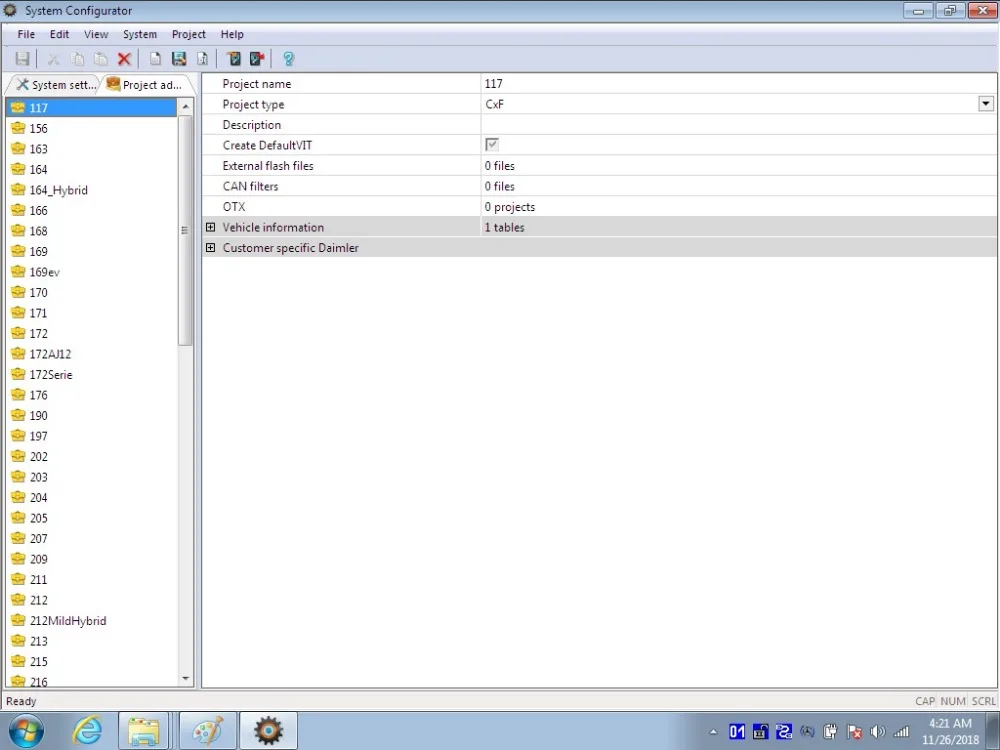Screen dimensions: 1000x750
Task: Click the Cut scissors toolbar icon
Action: click(x=54, y=59)
